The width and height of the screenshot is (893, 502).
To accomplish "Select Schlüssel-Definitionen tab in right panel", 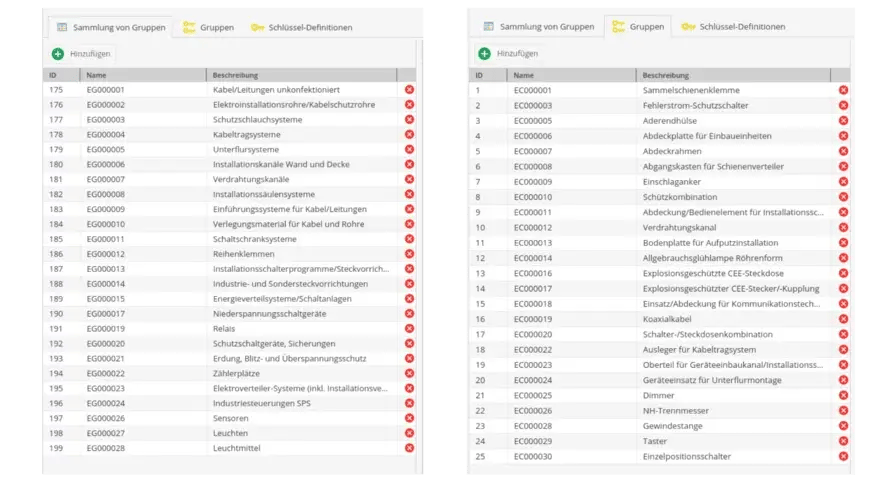I will [x=734, y=26].
